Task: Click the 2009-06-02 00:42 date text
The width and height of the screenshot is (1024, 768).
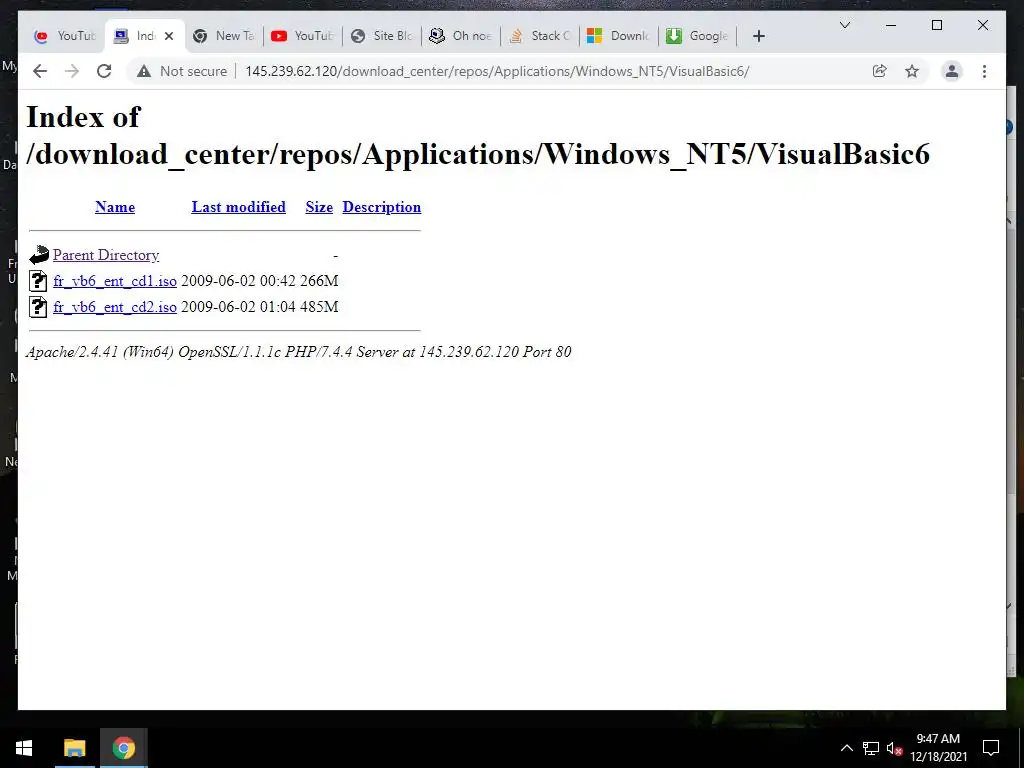Action: [x=238, y=281]
